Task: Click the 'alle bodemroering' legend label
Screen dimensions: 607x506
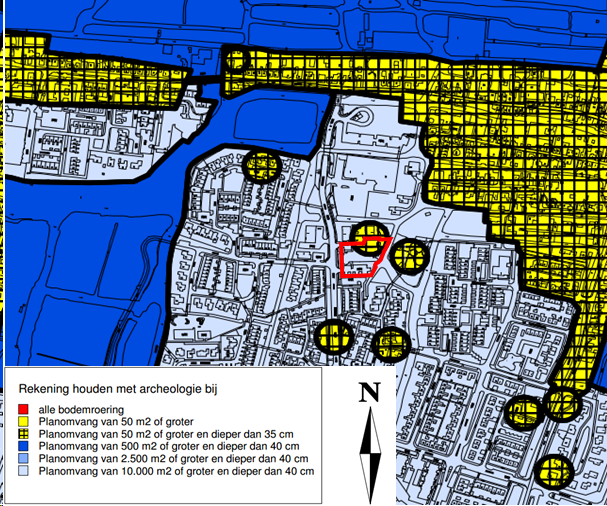Action: coord(81,410)
